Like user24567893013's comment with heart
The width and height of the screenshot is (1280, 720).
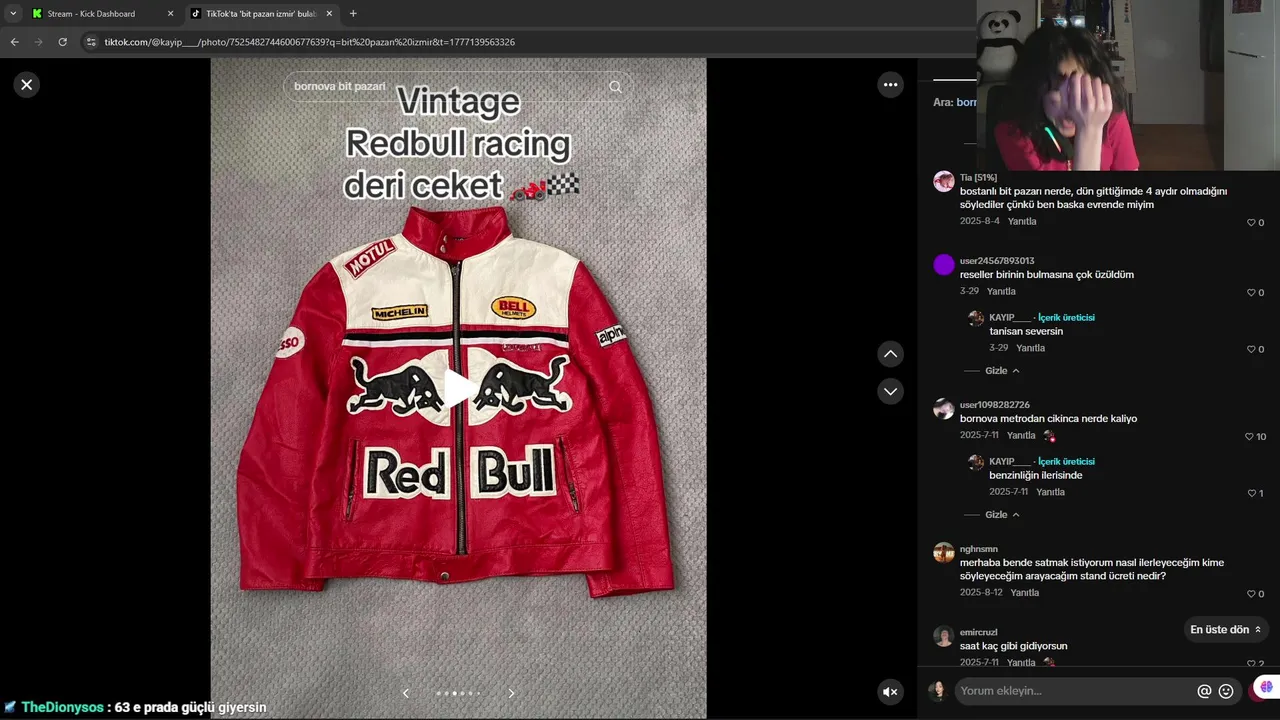(1251, 293)
